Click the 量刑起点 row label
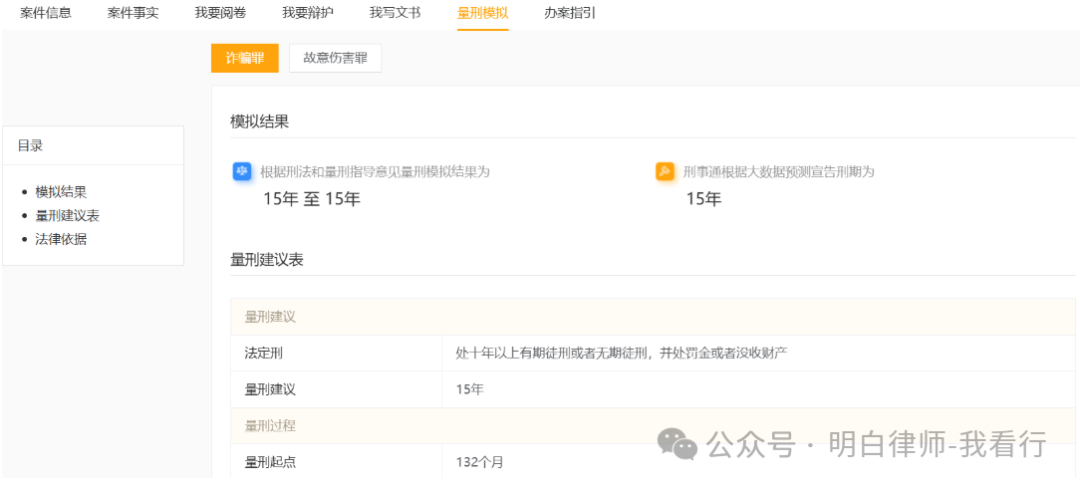 pyautogui.click(x=270, y=462)
